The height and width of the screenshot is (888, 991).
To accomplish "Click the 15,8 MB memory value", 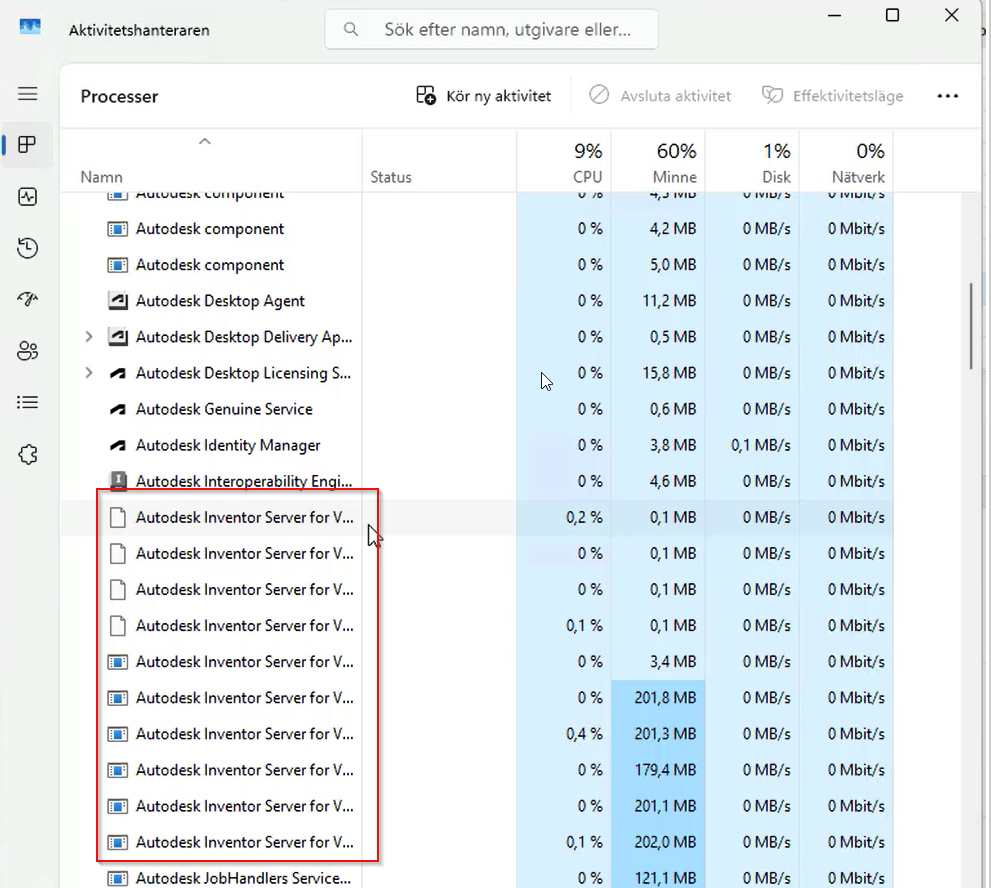I will click(x=669, y=374).
